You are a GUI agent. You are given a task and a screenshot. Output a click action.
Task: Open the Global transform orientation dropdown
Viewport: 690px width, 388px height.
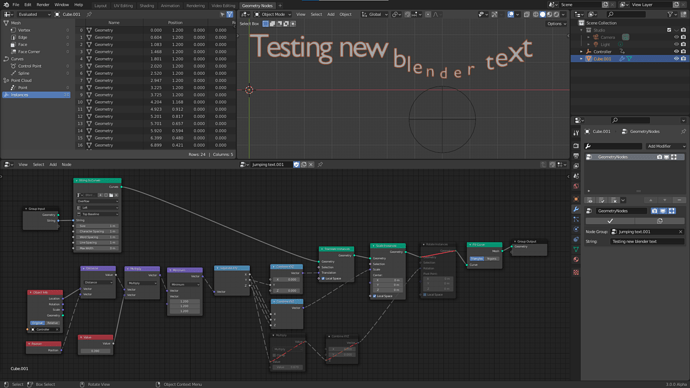(x=375, y=15)
